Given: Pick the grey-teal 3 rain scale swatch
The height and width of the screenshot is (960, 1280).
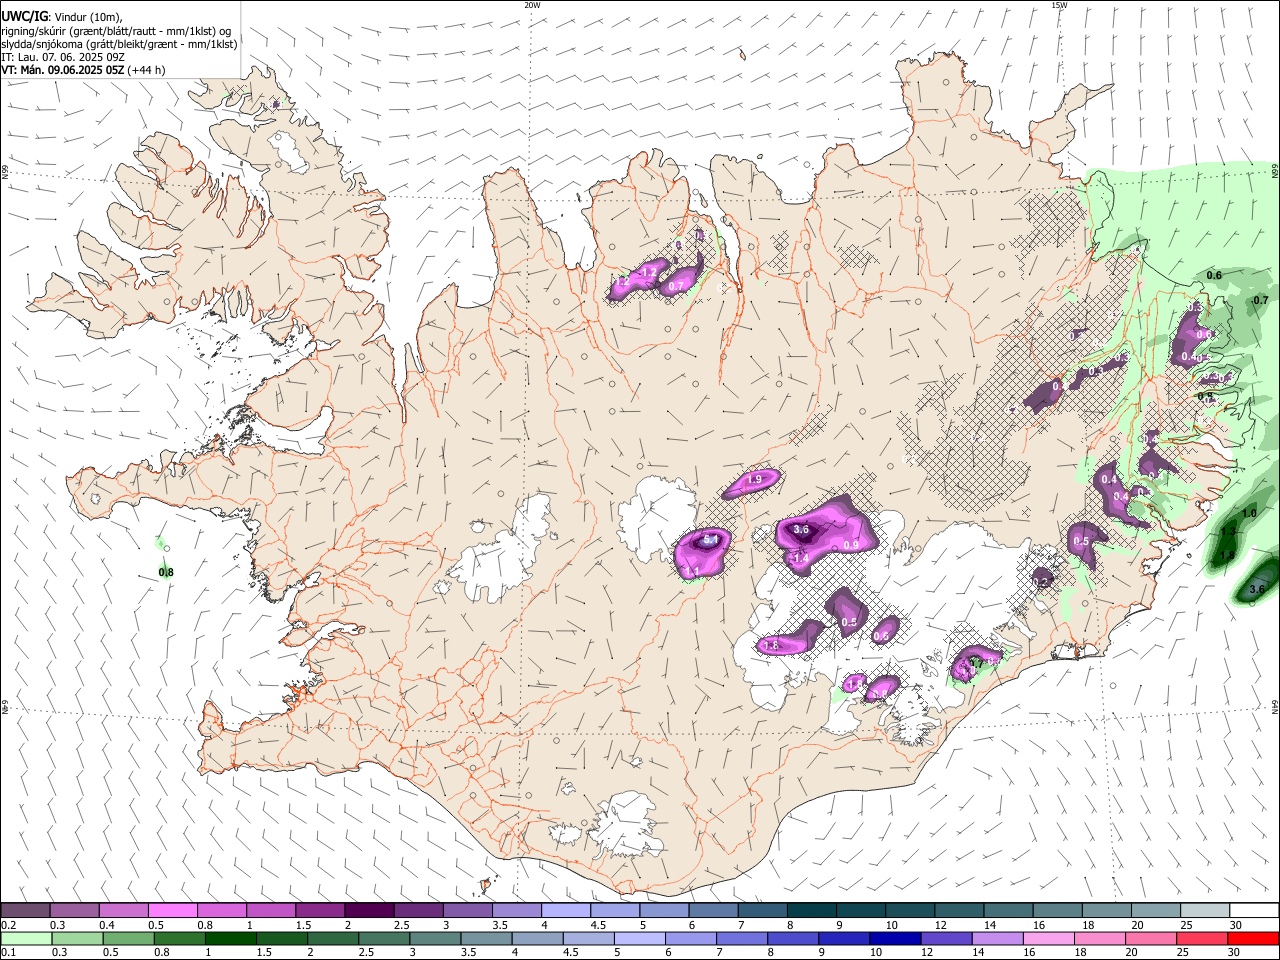Looking at the screenshot, I should click(435, 939).
